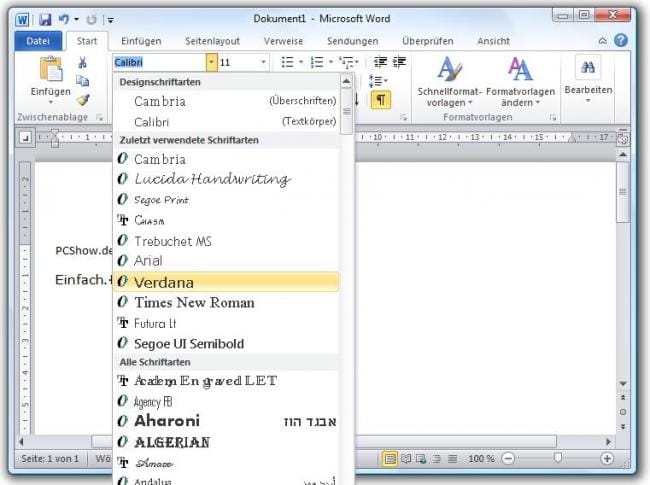This screenshot has width=650, height=485.
Task: Open the Verweise ribbon tab
Action: click(284, 41)
